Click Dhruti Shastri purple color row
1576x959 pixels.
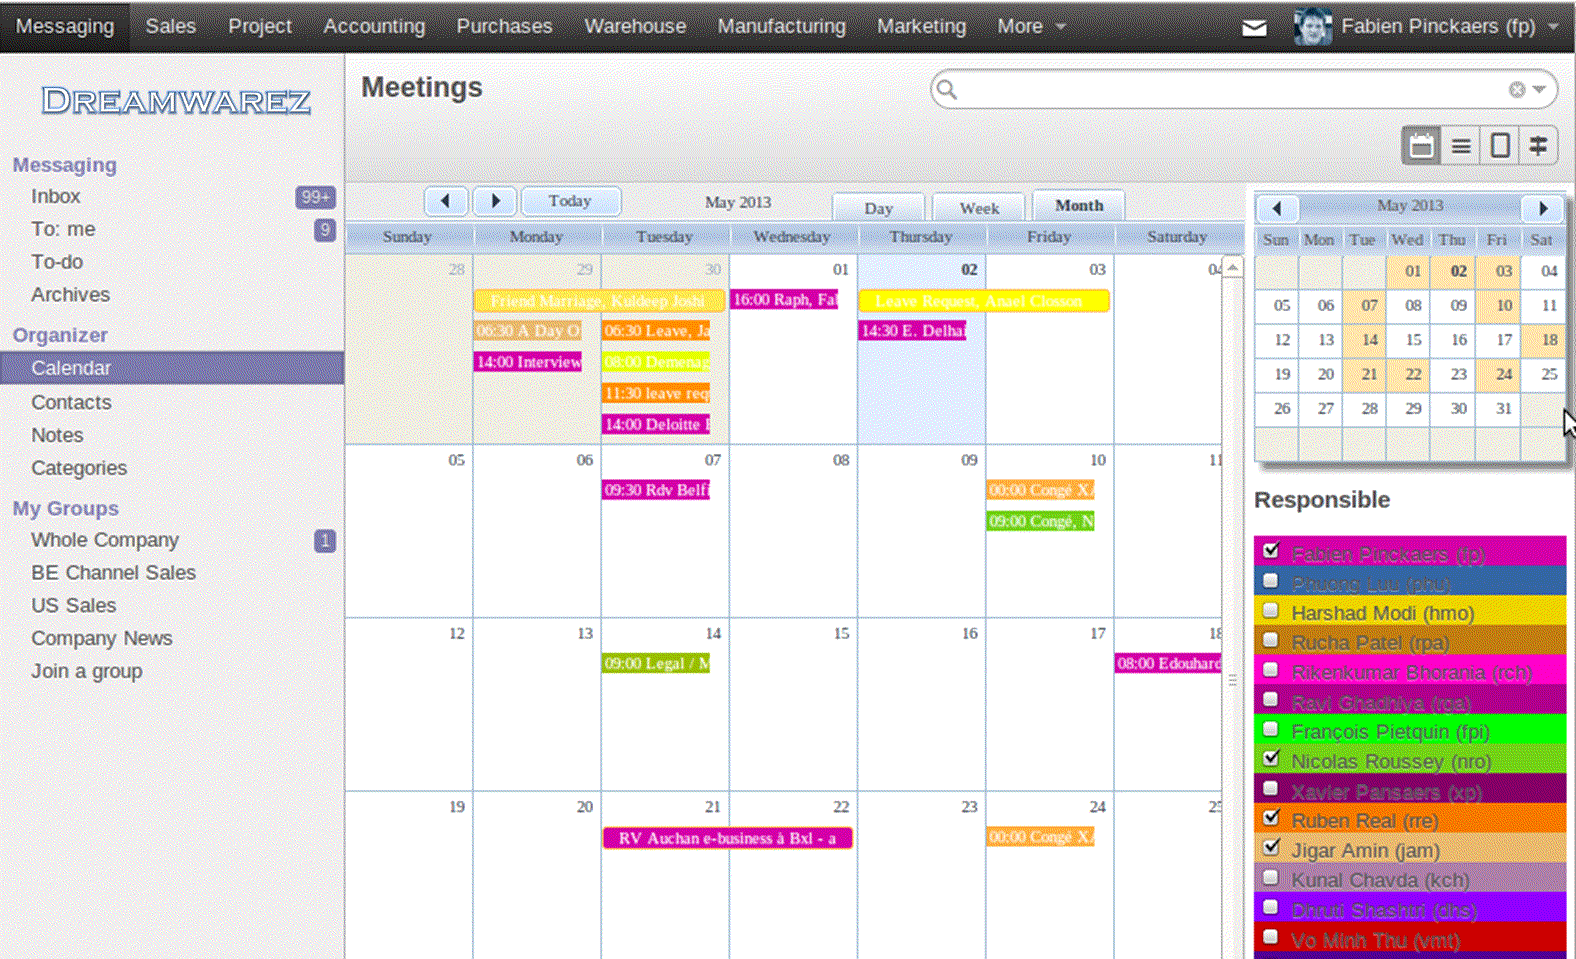(1410, 908)
